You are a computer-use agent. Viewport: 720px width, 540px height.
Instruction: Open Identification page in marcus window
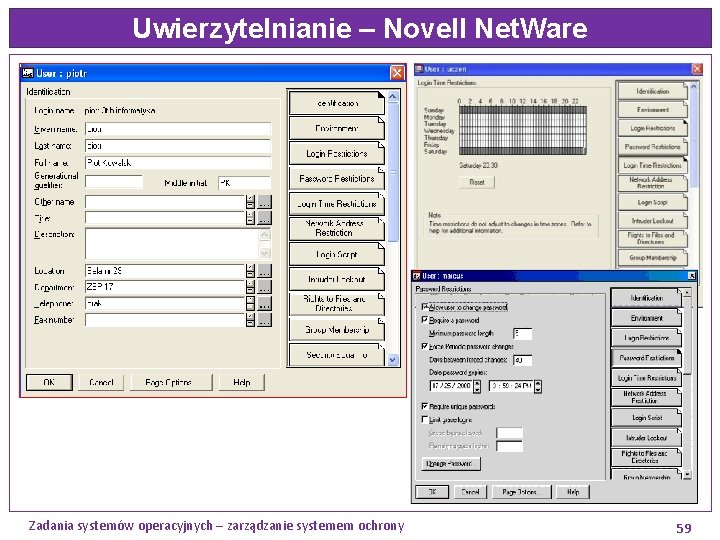tap(646, 298)
